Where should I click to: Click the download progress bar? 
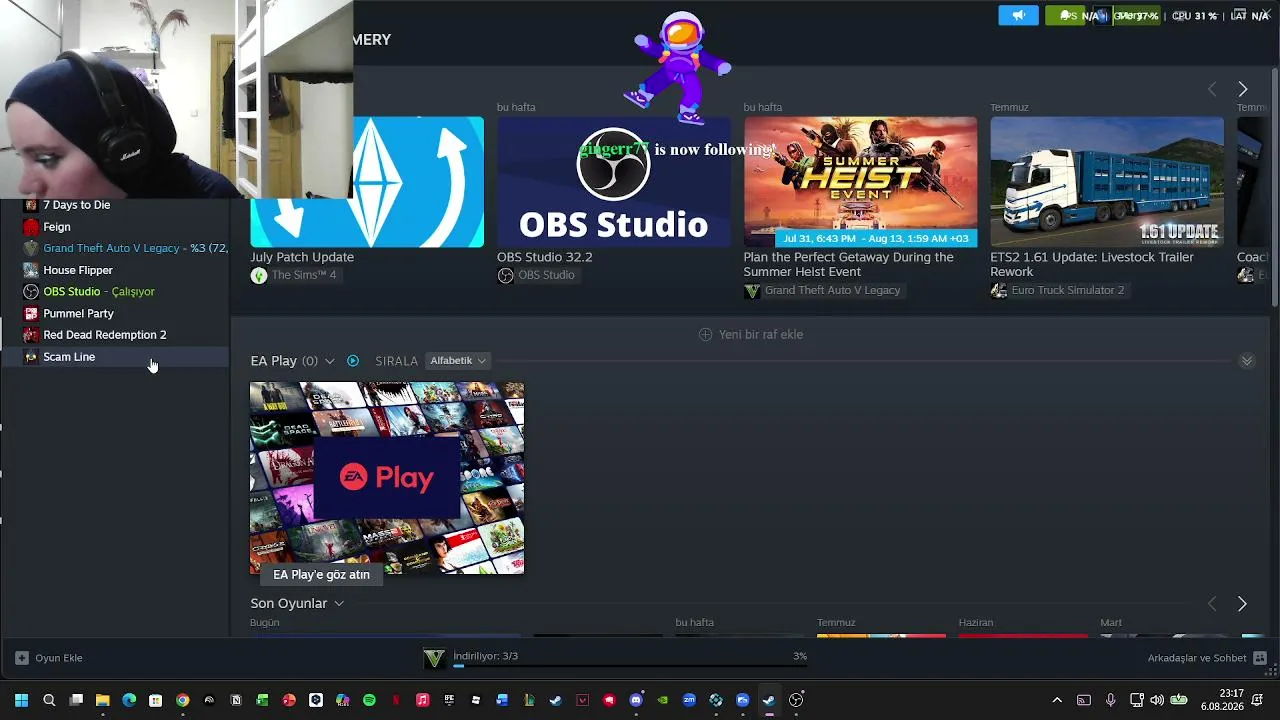630,665
